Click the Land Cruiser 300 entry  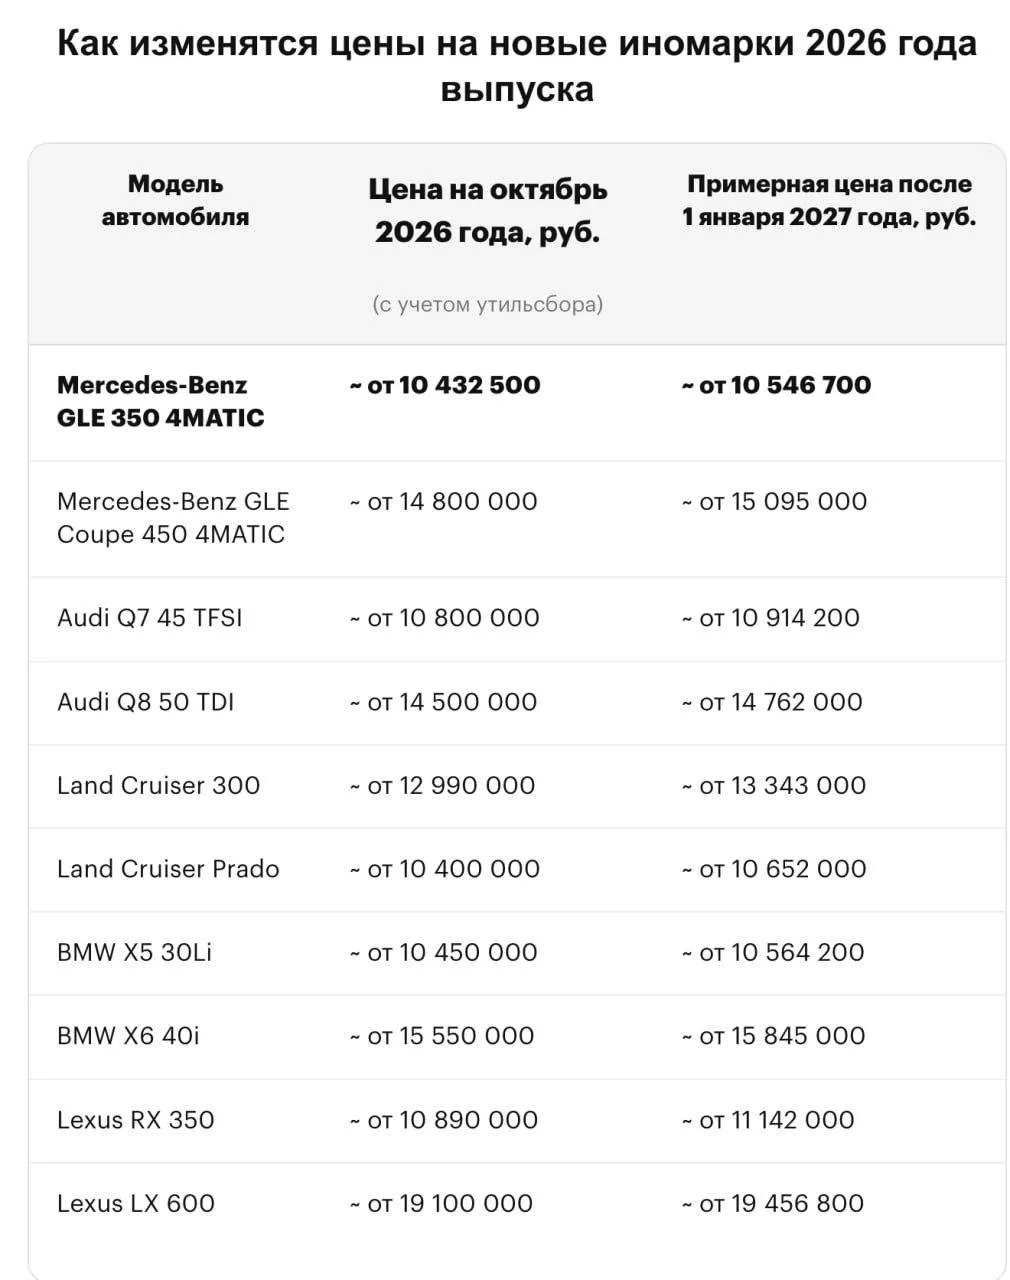(x=159, y=785)
